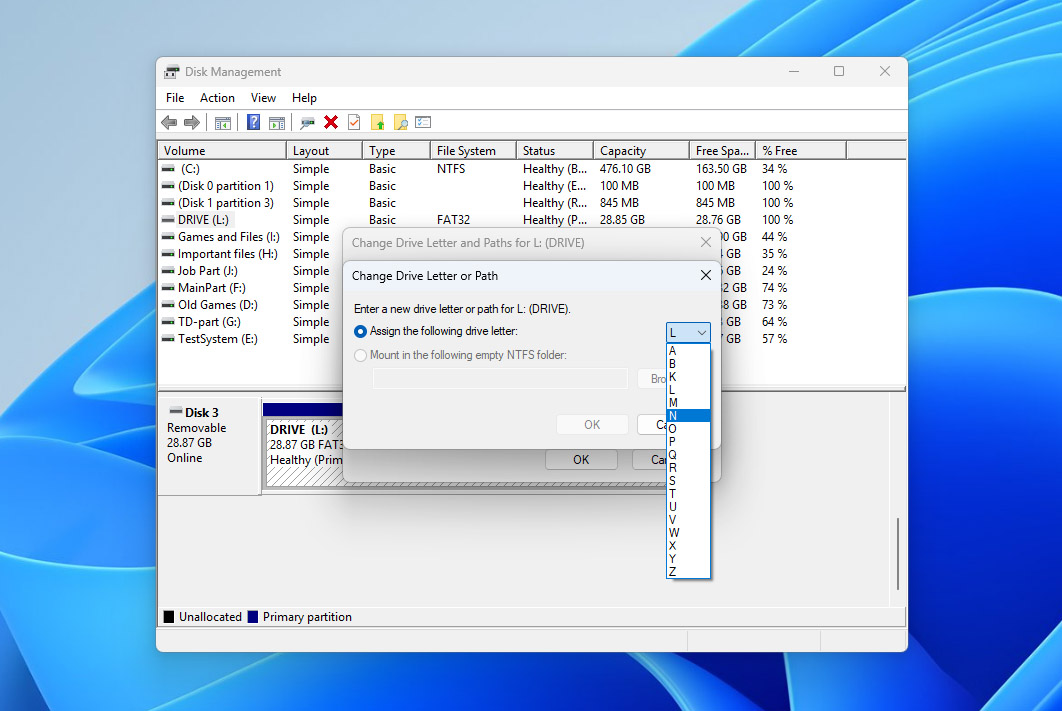Screen dimensions: 1062x711
Task: Sort by the Volume column header
Action: coord(222,150)
